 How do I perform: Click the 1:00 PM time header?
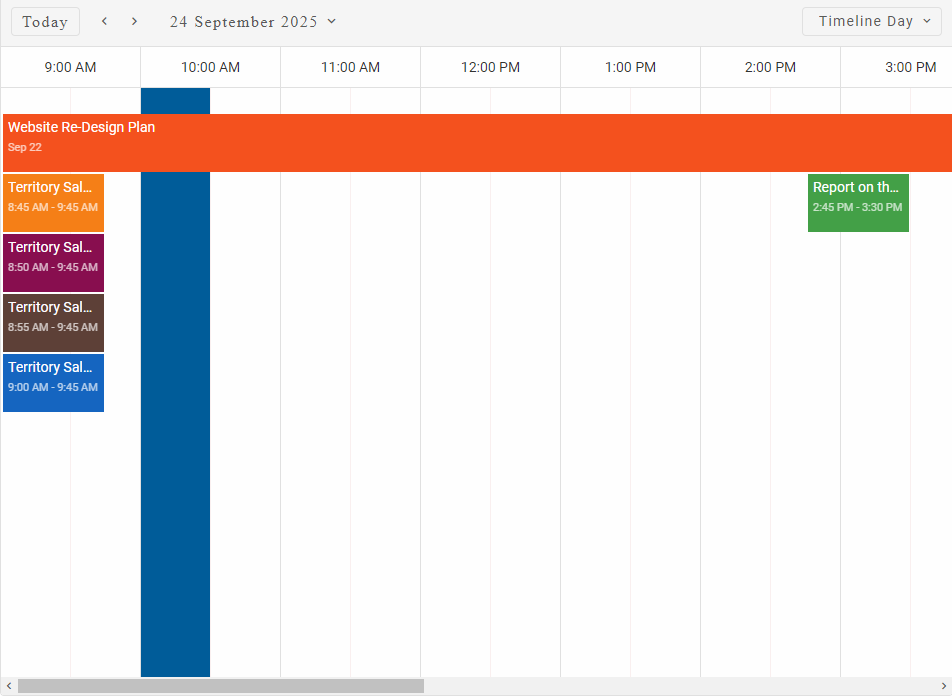[630, 67]
